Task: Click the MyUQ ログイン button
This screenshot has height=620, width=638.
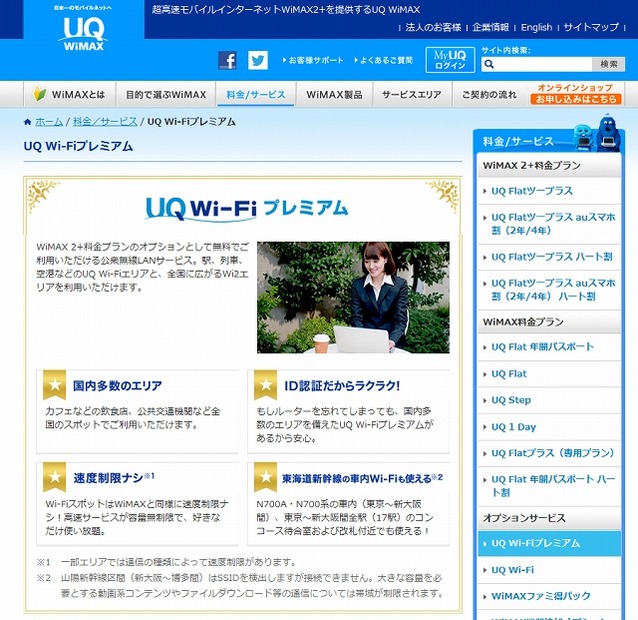Action: pyautogui.click(x=450, y=60)
